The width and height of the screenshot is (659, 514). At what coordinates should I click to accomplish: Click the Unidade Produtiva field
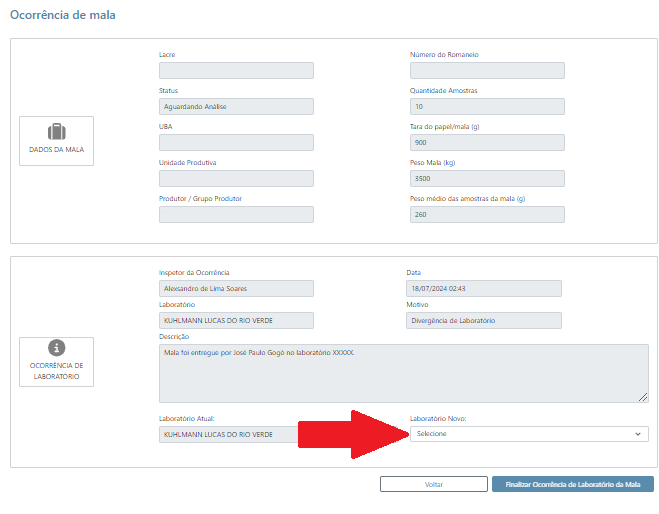[x=236, y=179]
